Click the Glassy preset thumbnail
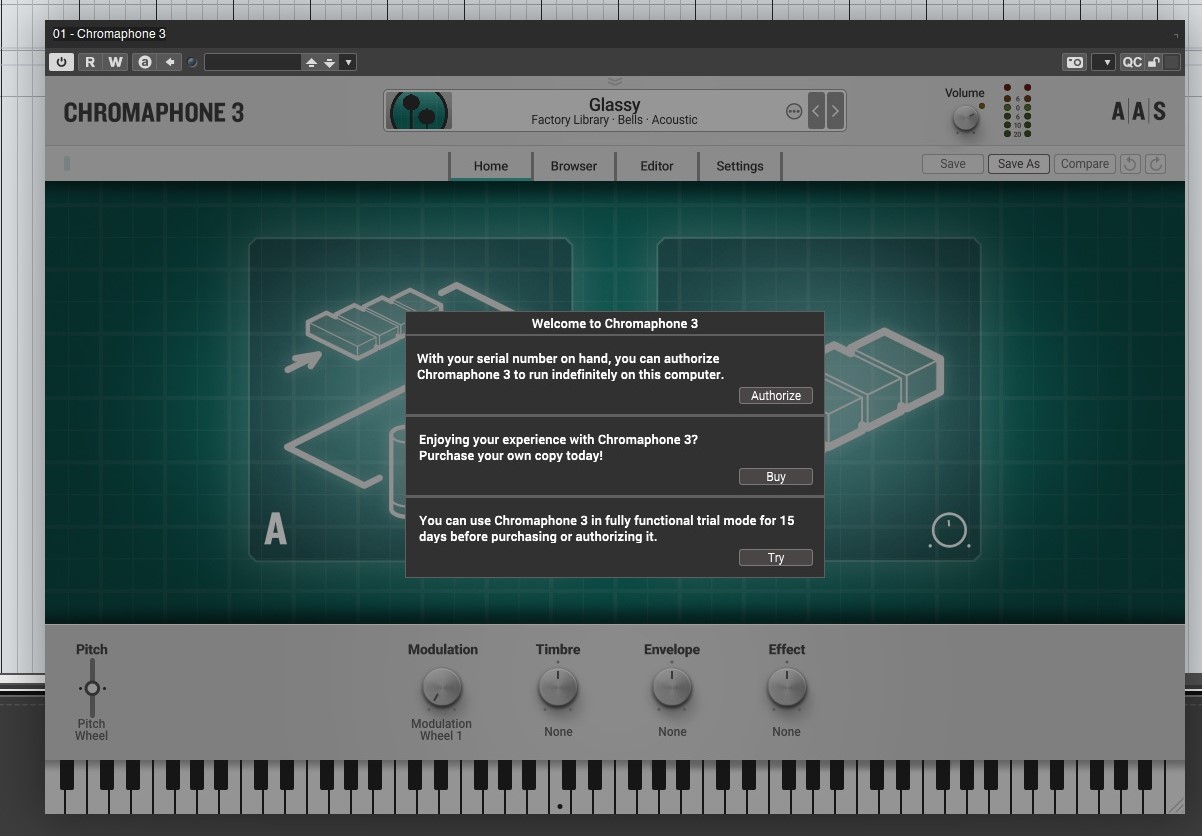This screenshot has width=1202, height=836. click(x=420, y=110)
